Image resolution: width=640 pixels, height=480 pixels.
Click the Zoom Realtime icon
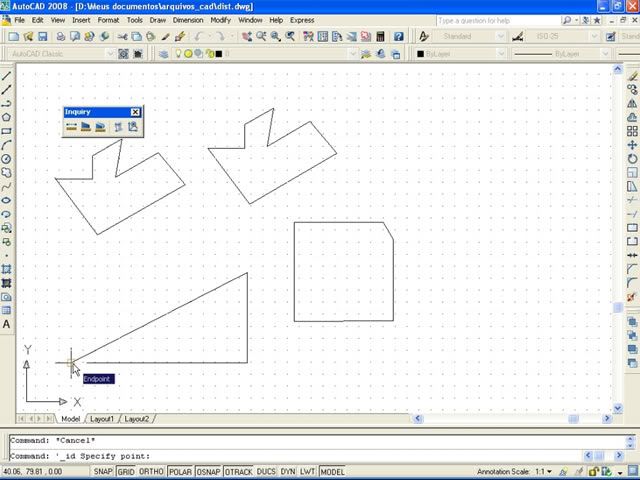[261, 36]
